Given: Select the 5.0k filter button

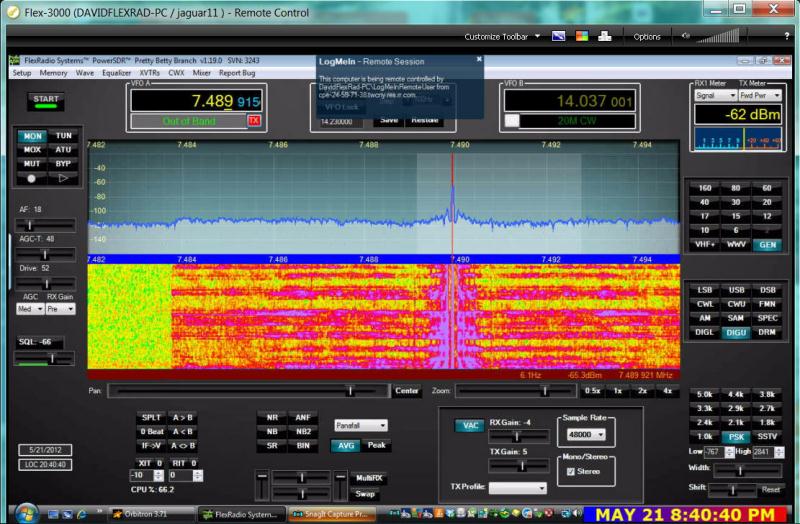Looking at the screenshot, I should [x=705, y=394].
